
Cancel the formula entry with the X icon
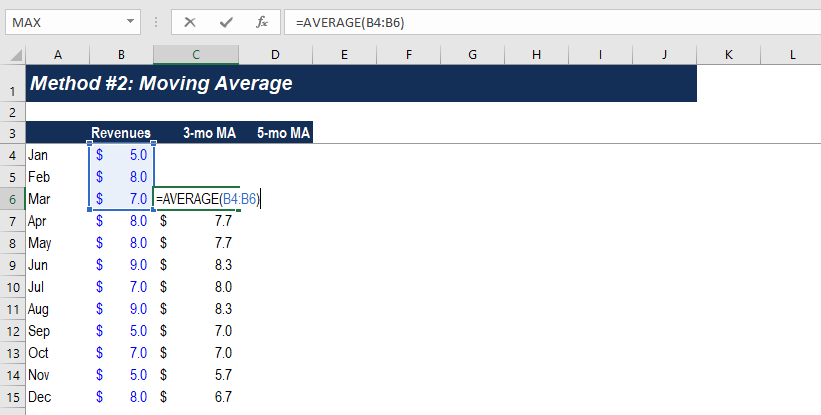click(190, 22)
